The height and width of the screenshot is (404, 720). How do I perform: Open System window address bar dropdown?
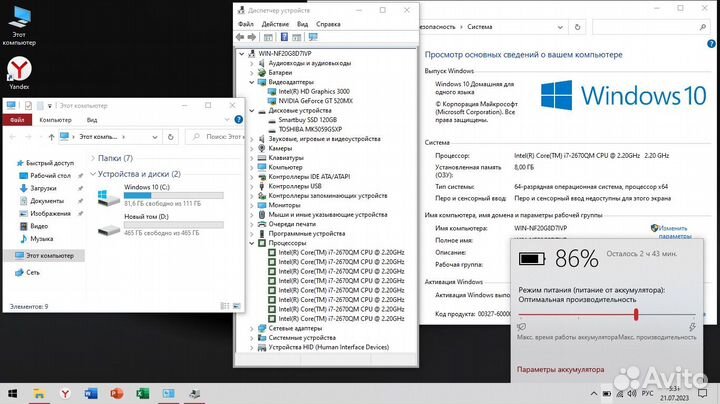point(560,27)
